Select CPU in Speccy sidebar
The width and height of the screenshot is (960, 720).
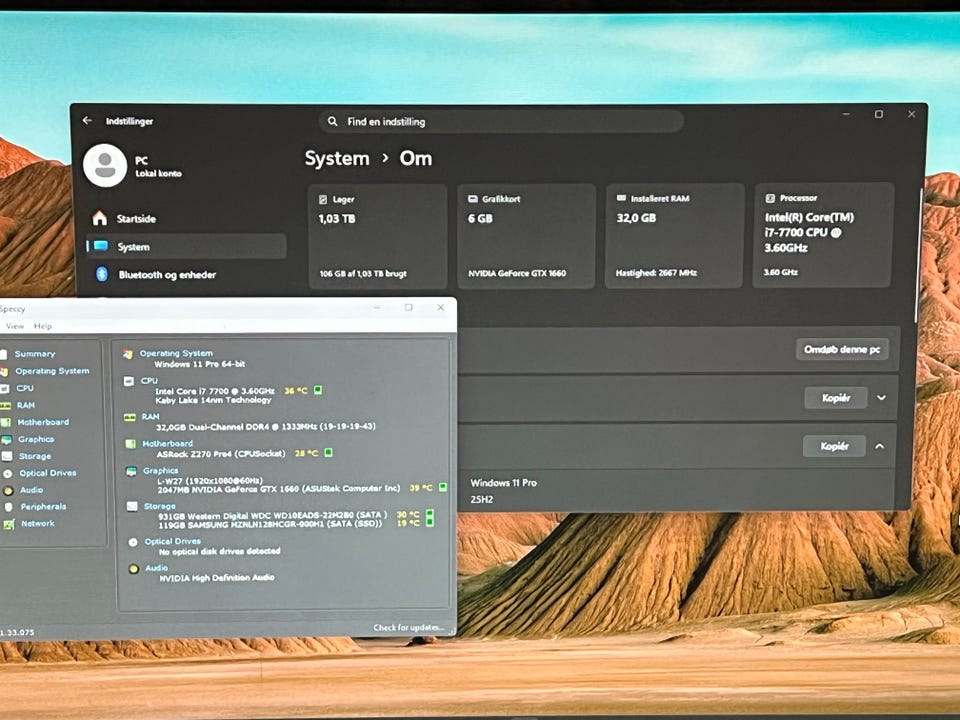pyautogui.click(x=25, y=388)
